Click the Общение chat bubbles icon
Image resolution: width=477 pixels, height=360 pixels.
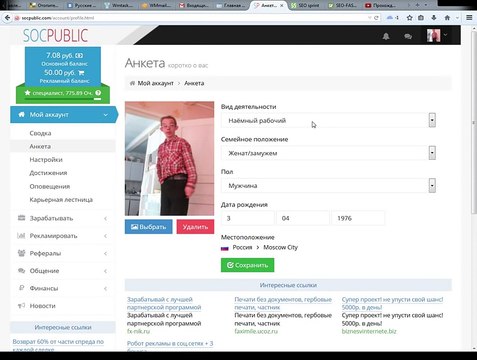point(21,271)
